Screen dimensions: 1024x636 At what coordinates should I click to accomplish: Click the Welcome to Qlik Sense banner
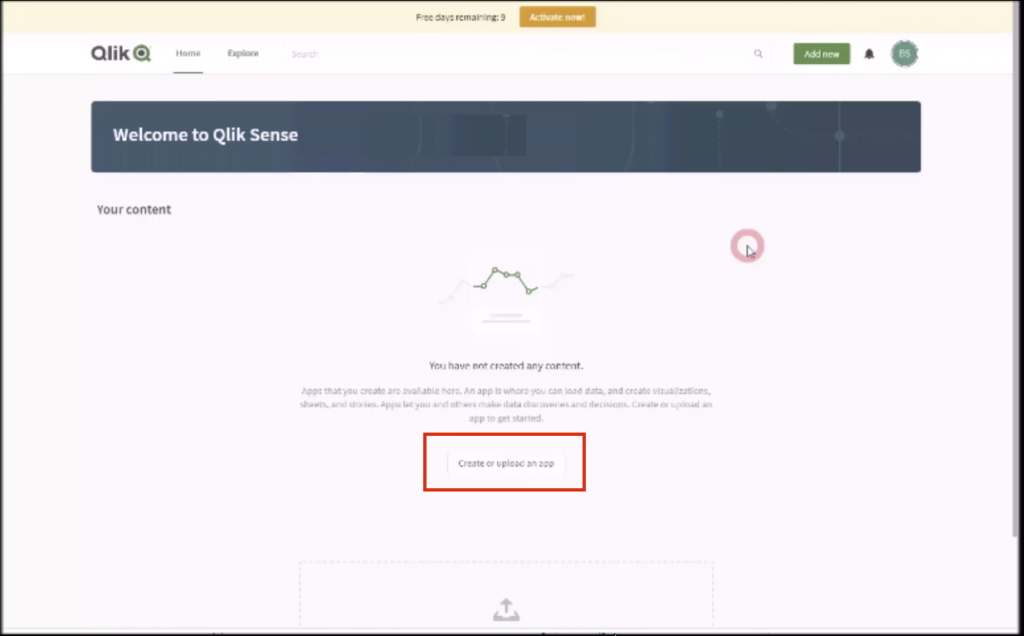506,136
